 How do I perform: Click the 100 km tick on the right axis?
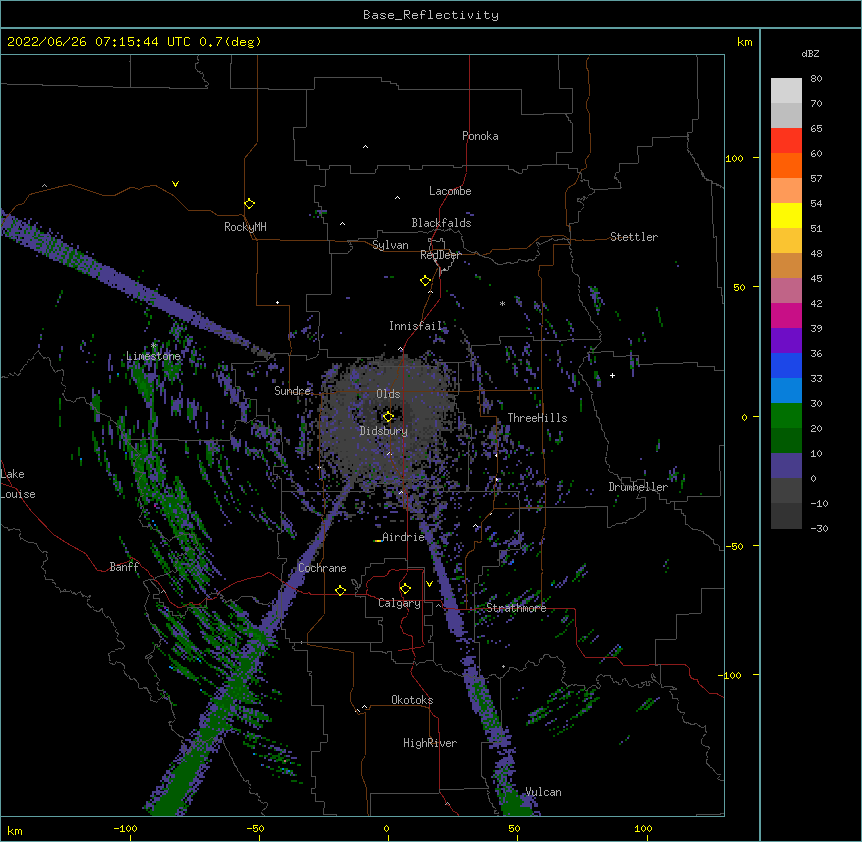tap(734, 158)
